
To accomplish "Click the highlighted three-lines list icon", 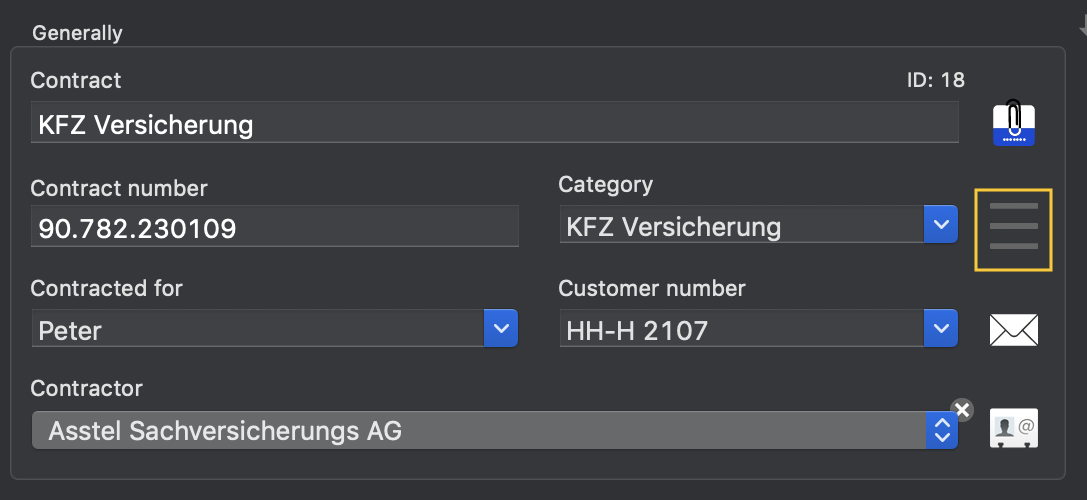I will click(x=1014, y=230).
